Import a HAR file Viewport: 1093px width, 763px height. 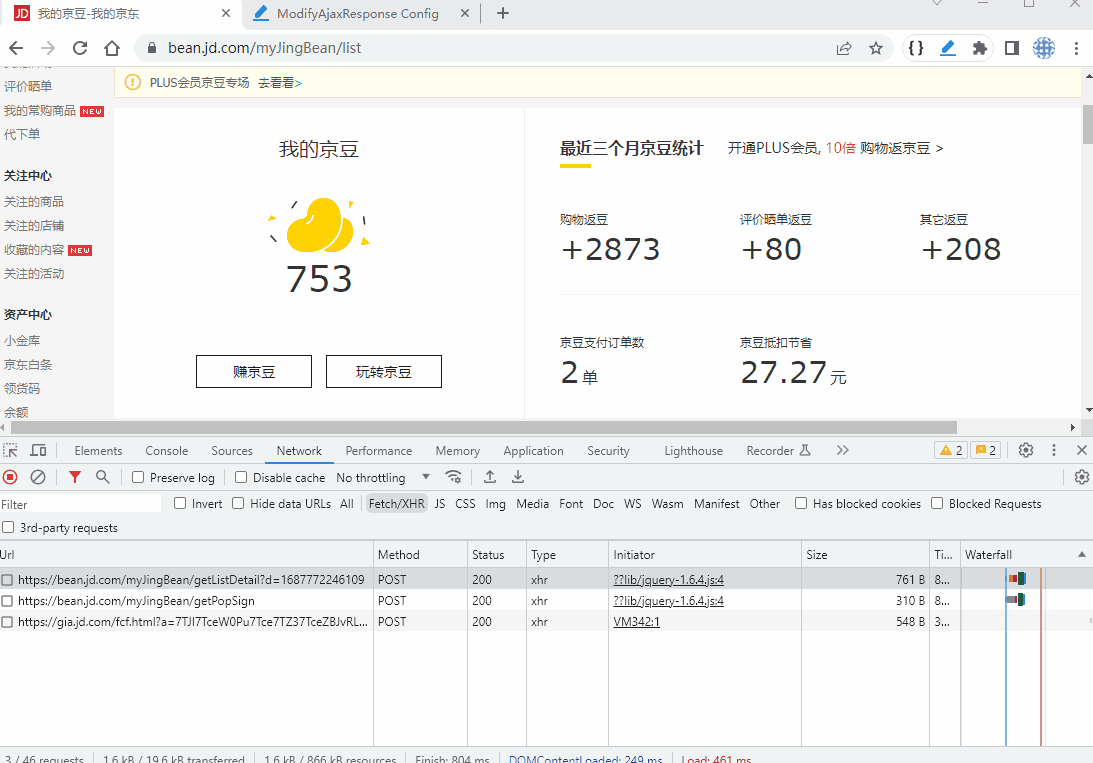(x=490, y=477)
